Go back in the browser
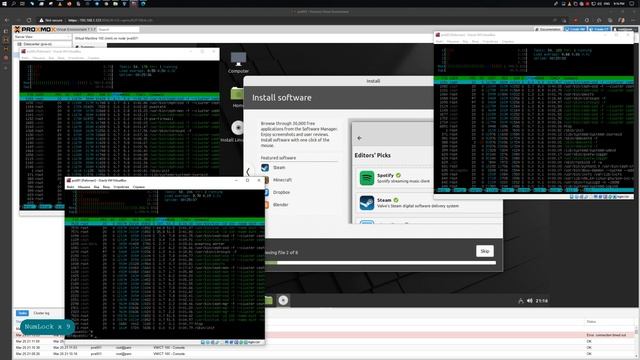Image resolution: width=640 pixels, height=360 pixels. point(7,20)
